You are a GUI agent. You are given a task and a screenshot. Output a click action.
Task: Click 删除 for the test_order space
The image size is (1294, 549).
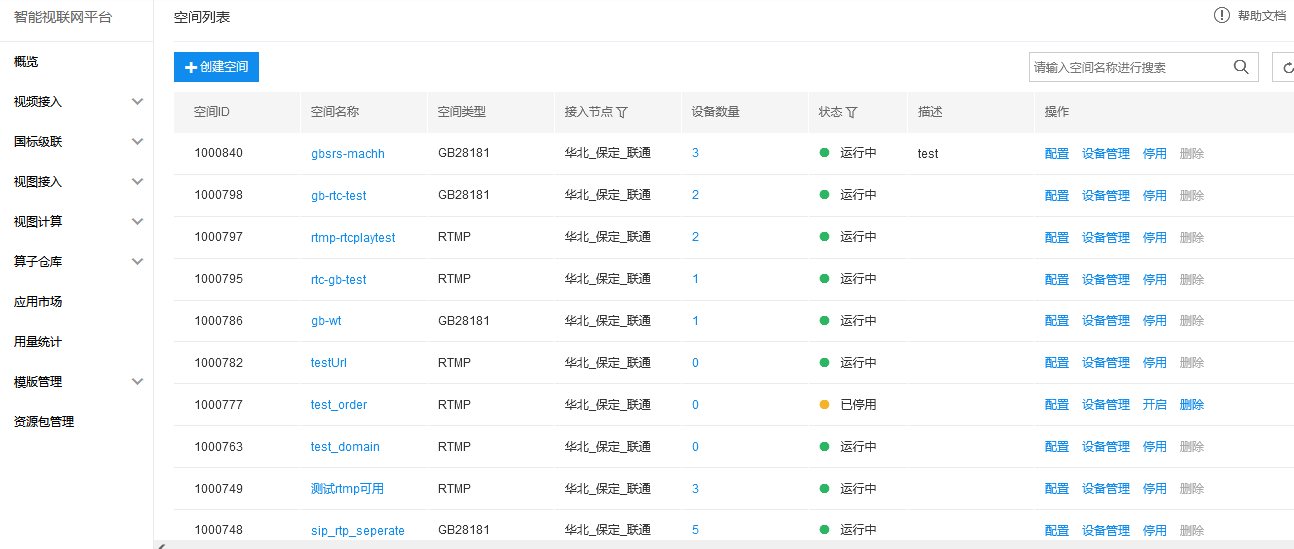tap(1191, 405)
